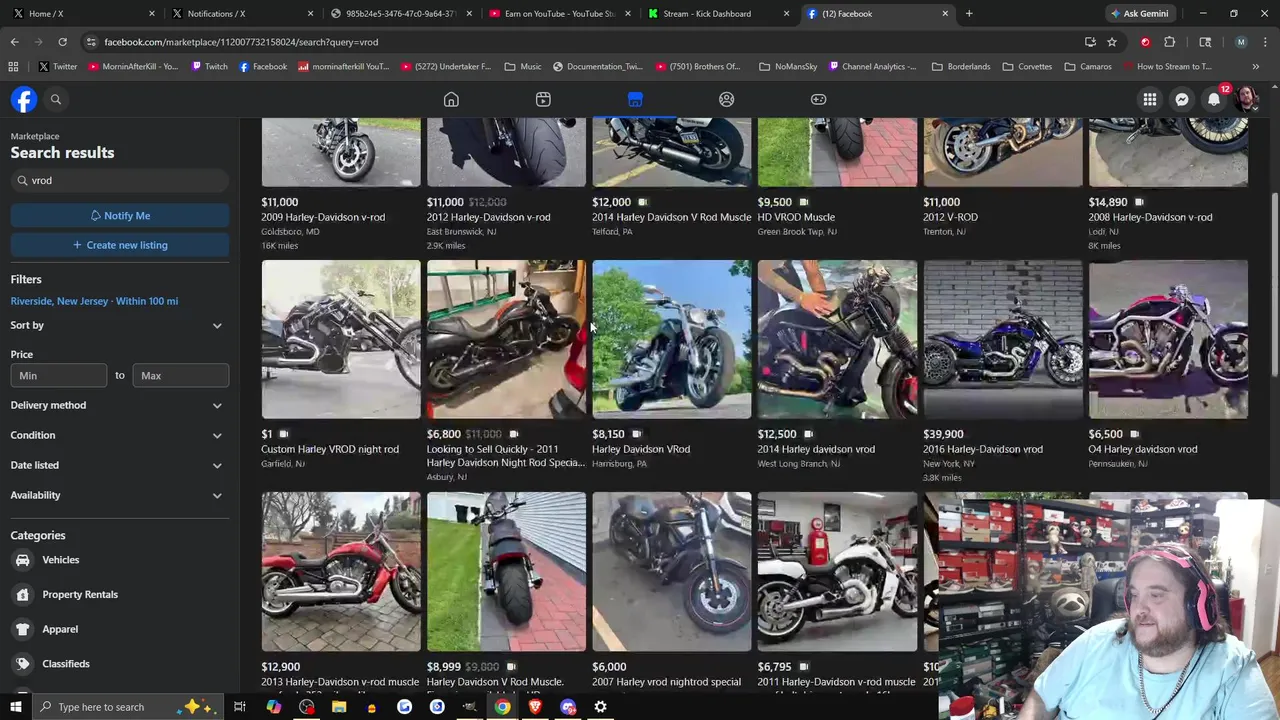This screenshot has width=1280, height=720.
Task: Open a new browser tab
Action: pos(969,13)
